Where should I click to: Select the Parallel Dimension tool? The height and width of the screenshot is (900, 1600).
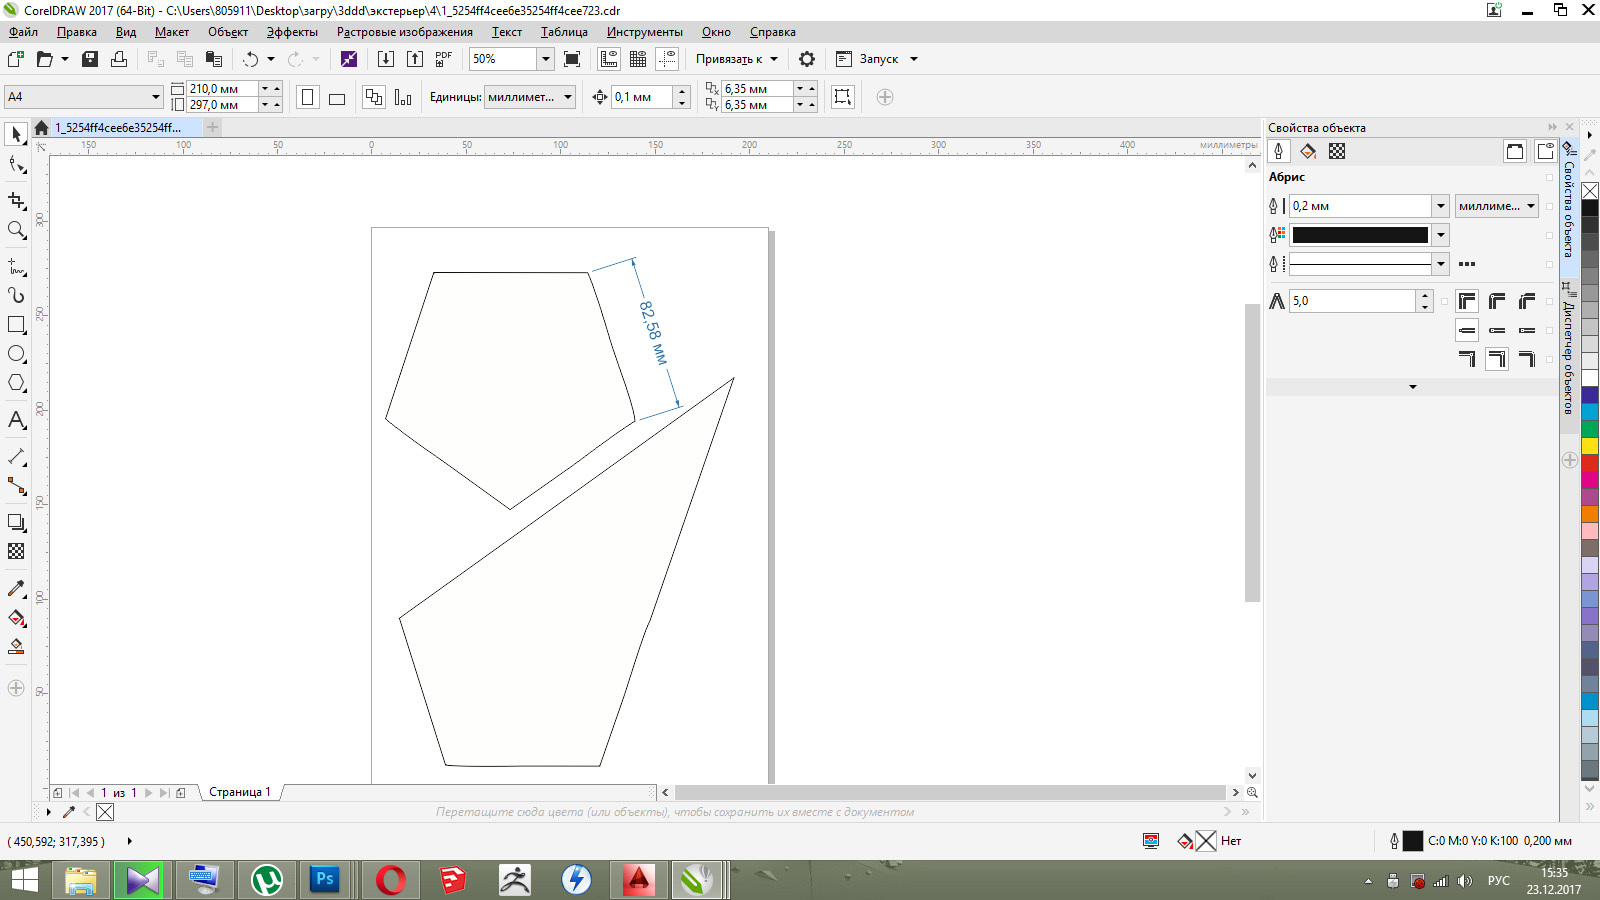pyautogui.click(x=16, y=457)
